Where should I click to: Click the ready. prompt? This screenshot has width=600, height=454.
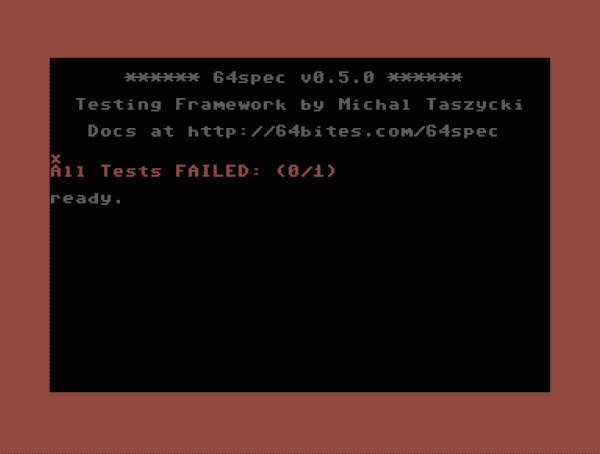tap(86, 198)
